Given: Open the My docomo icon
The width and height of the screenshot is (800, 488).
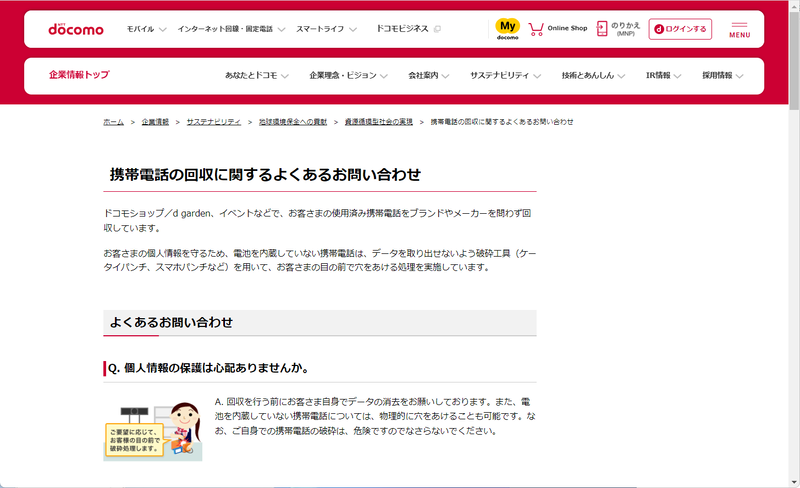Looking at the screenshot, I should [507, 29].
